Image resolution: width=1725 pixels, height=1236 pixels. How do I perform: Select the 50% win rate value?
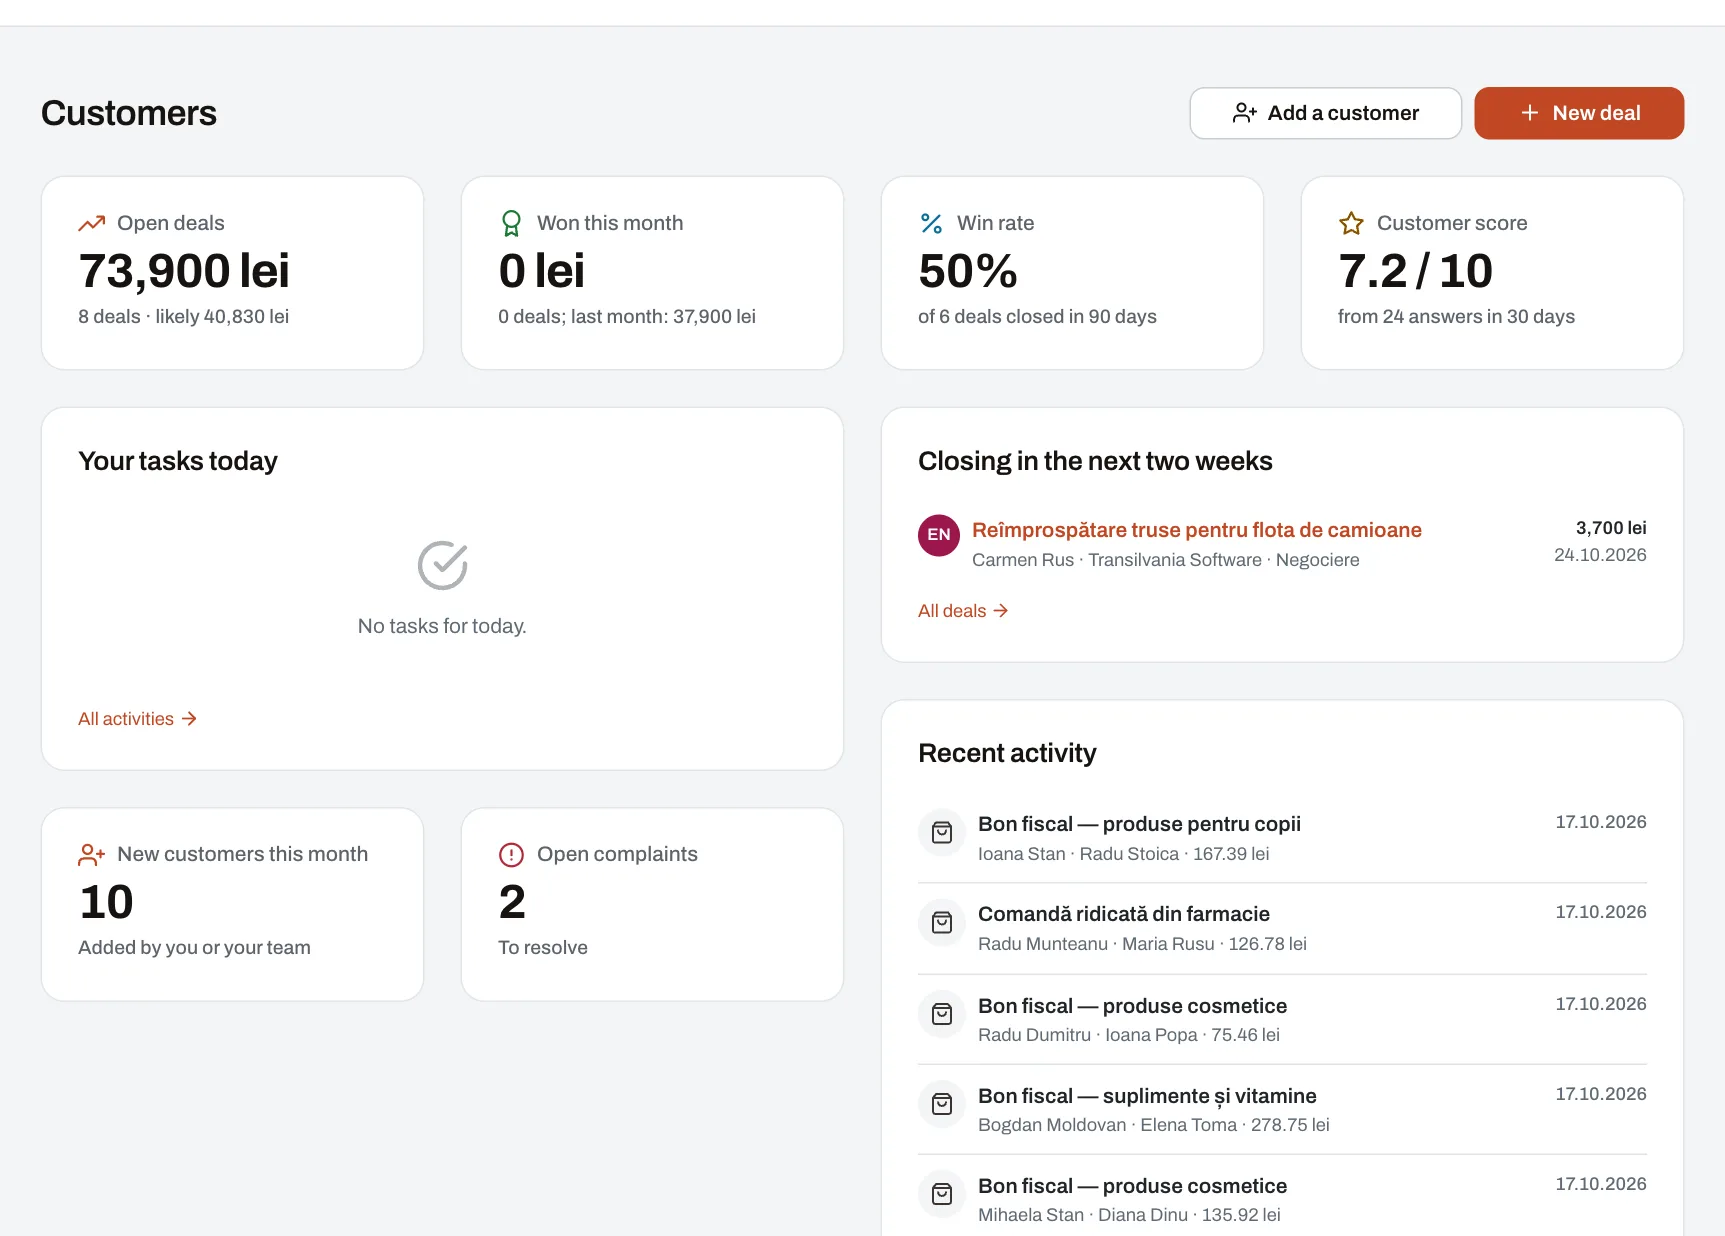(968, 271)
